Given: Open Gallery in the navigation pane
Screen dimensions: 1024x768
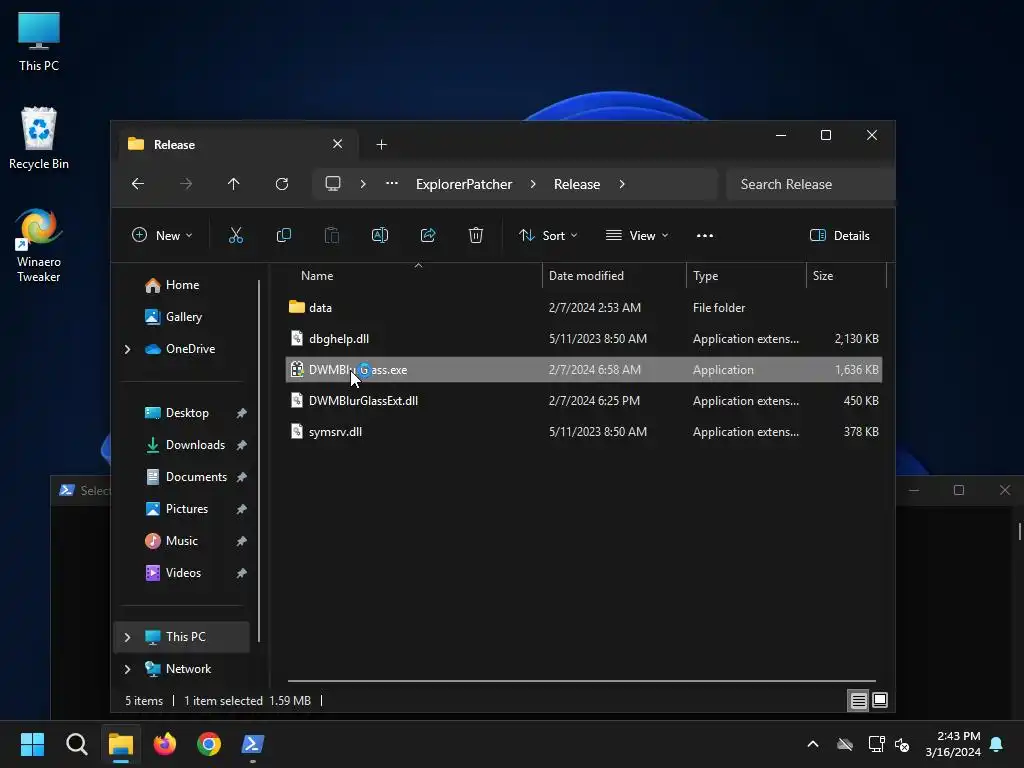Looking at the screenshot, I should [184, 317].
